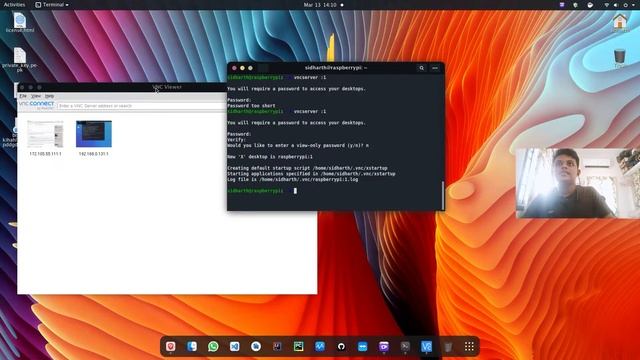Open the purple screen recorder dock icon

coord(384,347)
